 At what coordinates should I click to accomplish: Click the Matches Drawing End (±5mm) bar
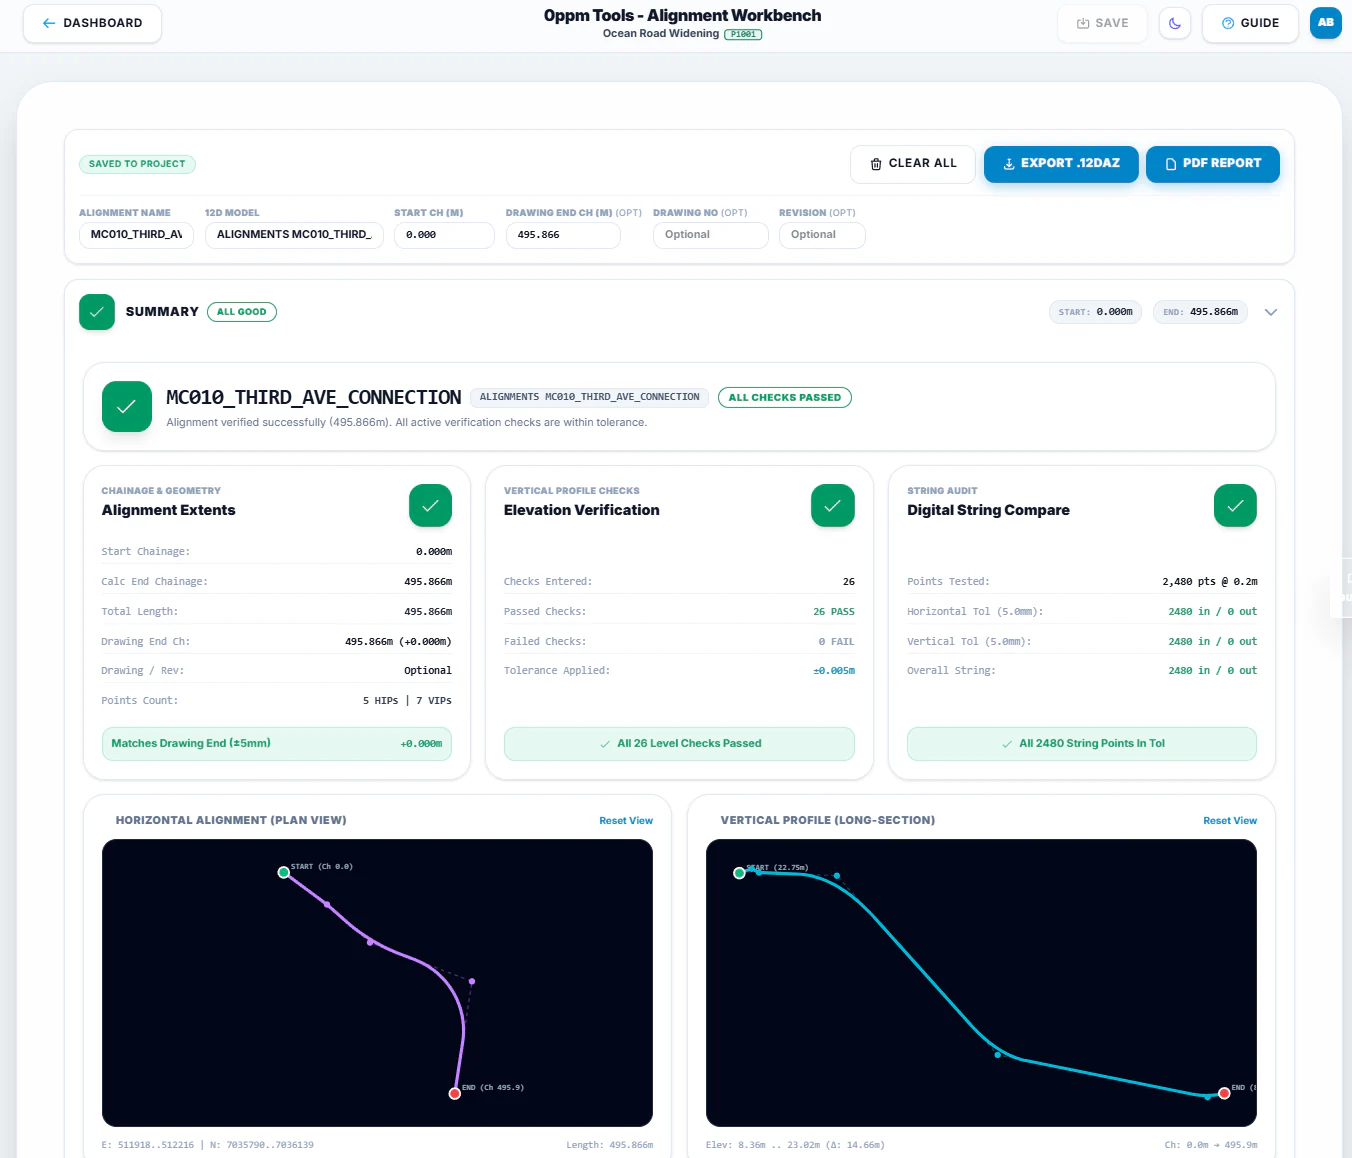point(277,744)
